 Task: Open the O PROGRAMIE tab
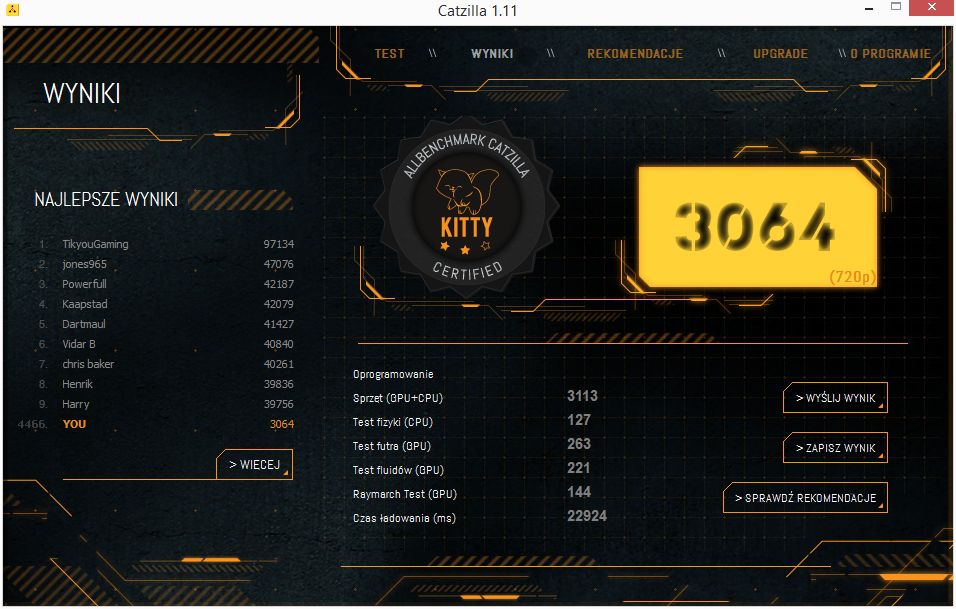pyautogui.click(x=890, y=54)
